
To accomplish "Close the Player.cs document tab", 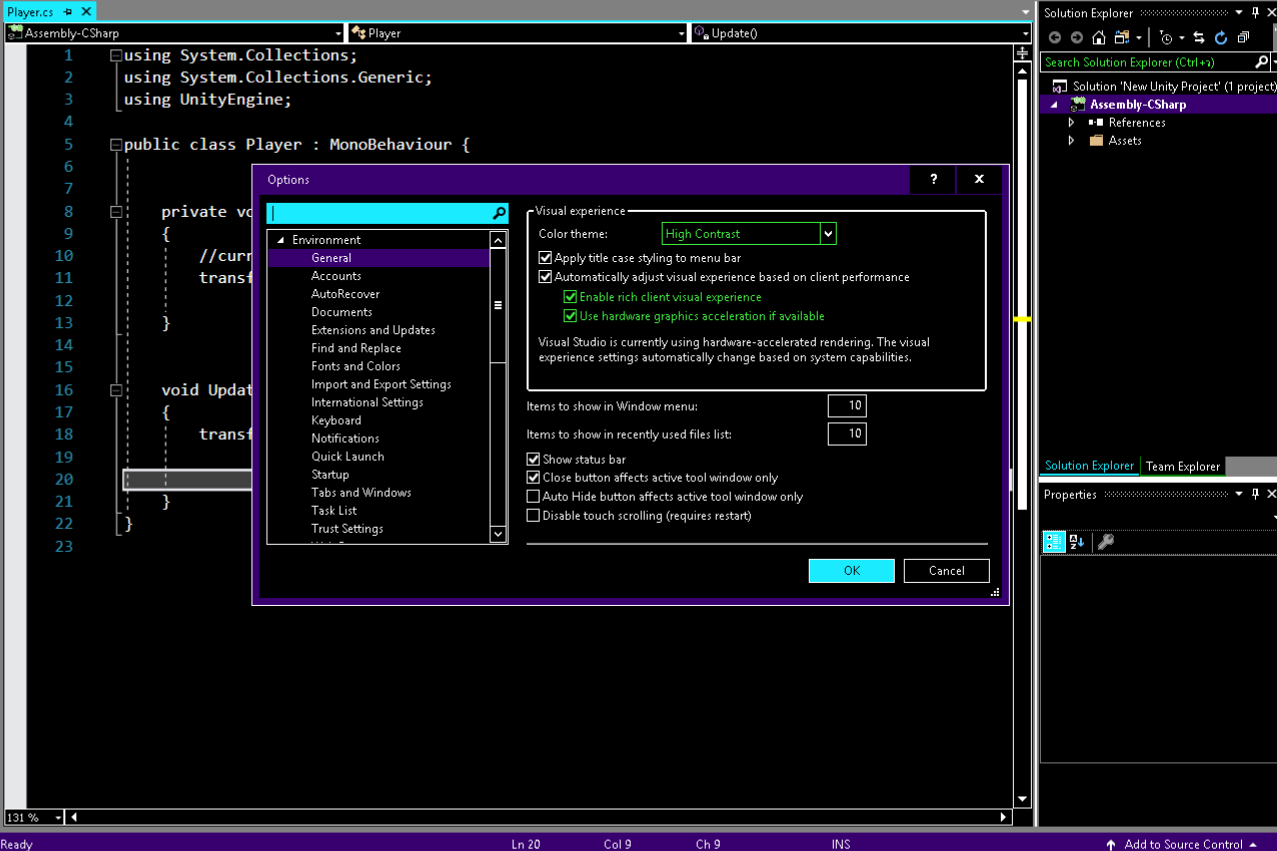I will [86, 13].
